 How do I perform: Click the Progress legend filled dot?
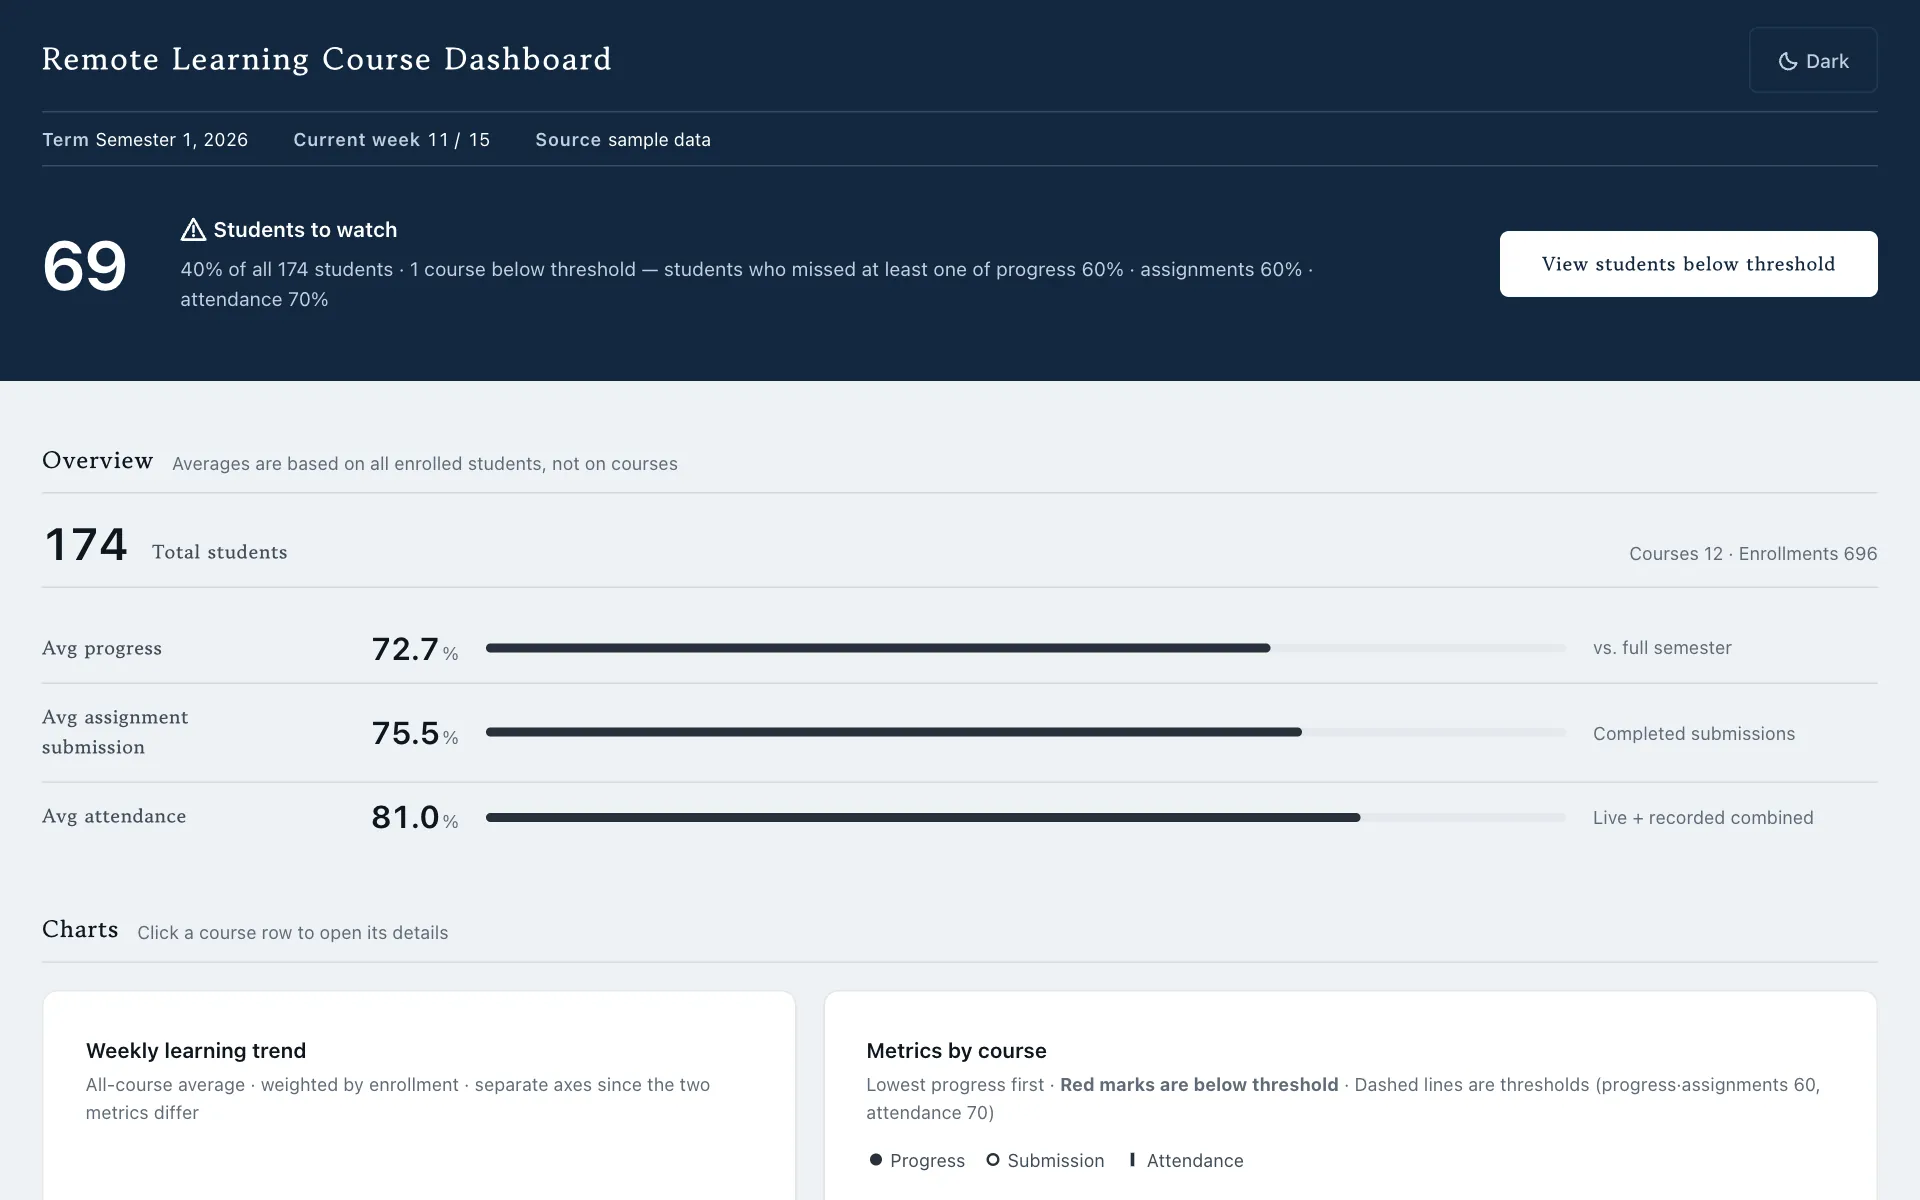click(876, 1160)
